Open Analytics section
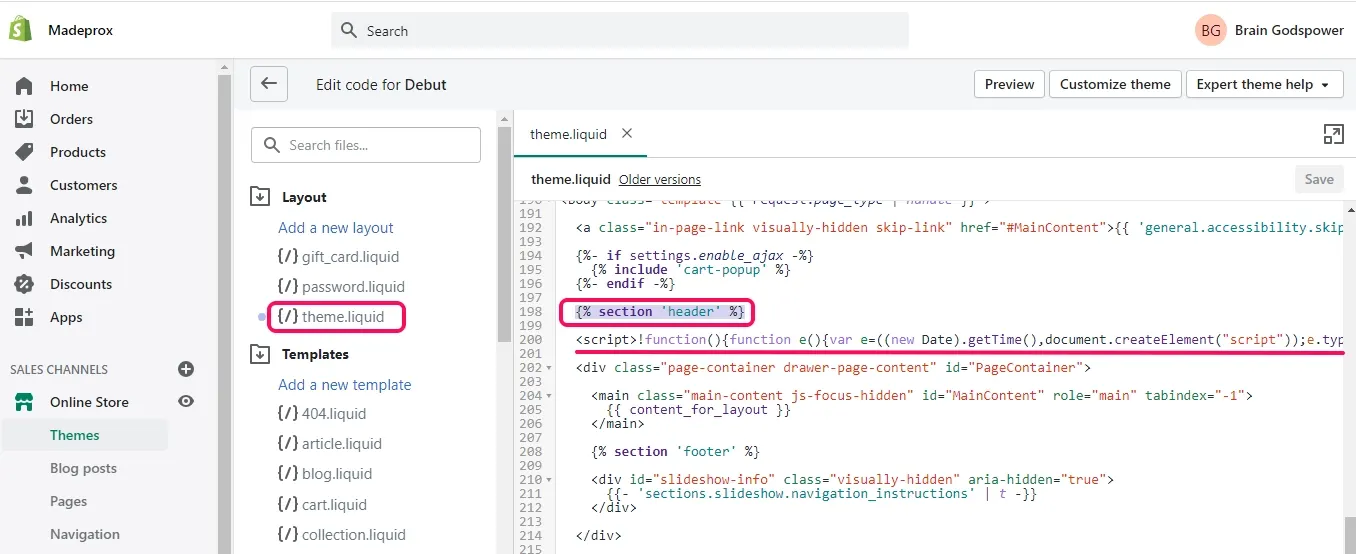 tap(78, 218)
